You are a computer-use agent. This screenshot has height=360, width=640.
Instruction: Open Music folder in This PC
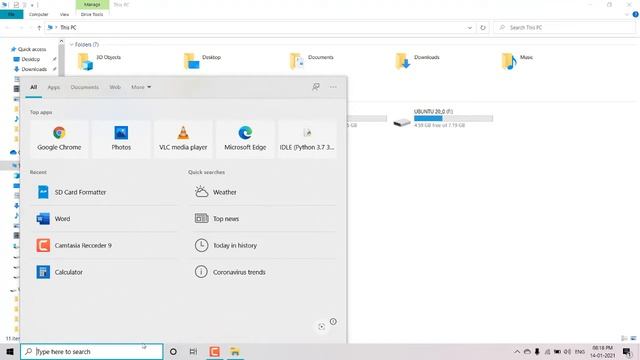pos(518,61)
